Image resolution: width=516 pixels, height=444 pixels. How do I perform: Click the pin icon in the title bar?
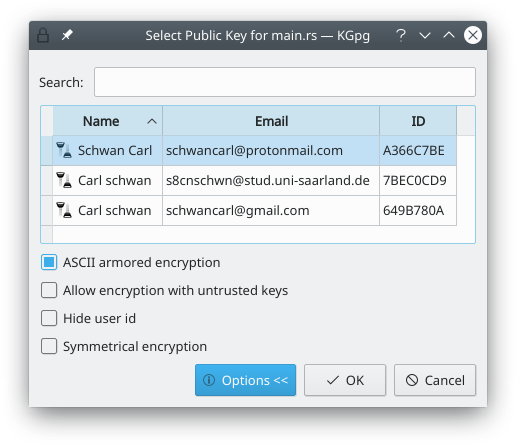[67, 35]
